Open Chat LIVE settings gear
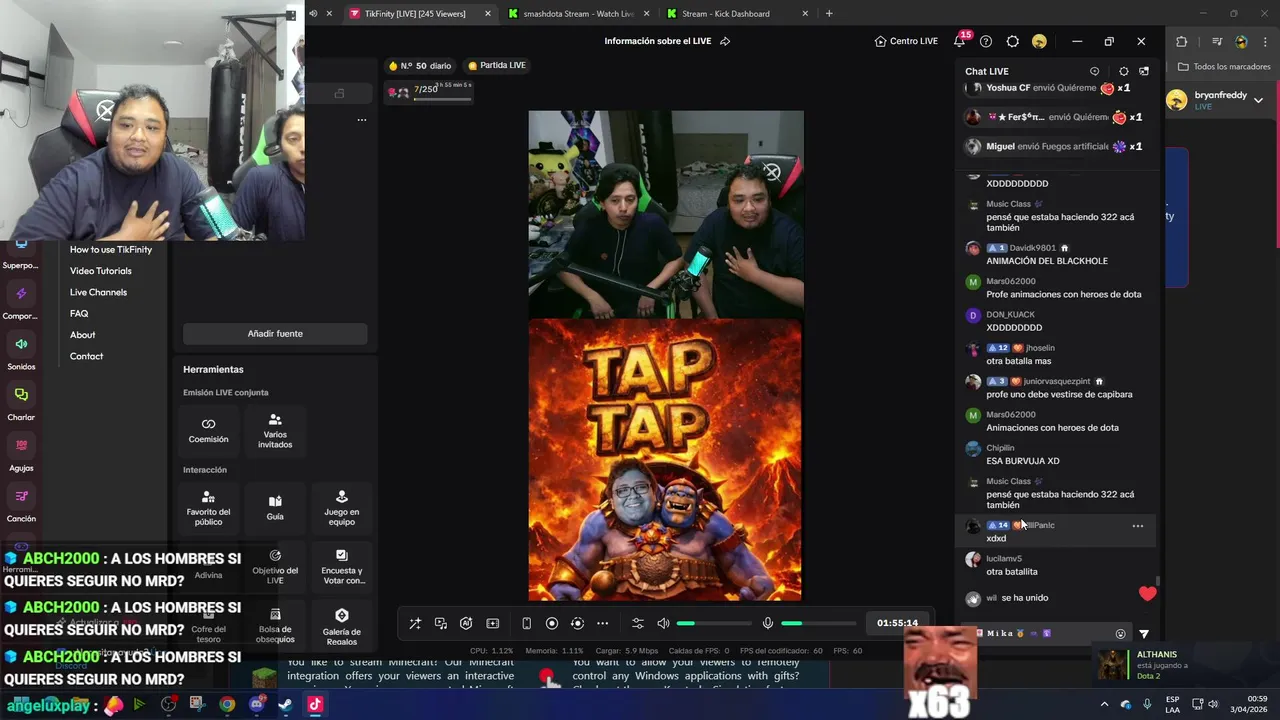 point(1124,71)
